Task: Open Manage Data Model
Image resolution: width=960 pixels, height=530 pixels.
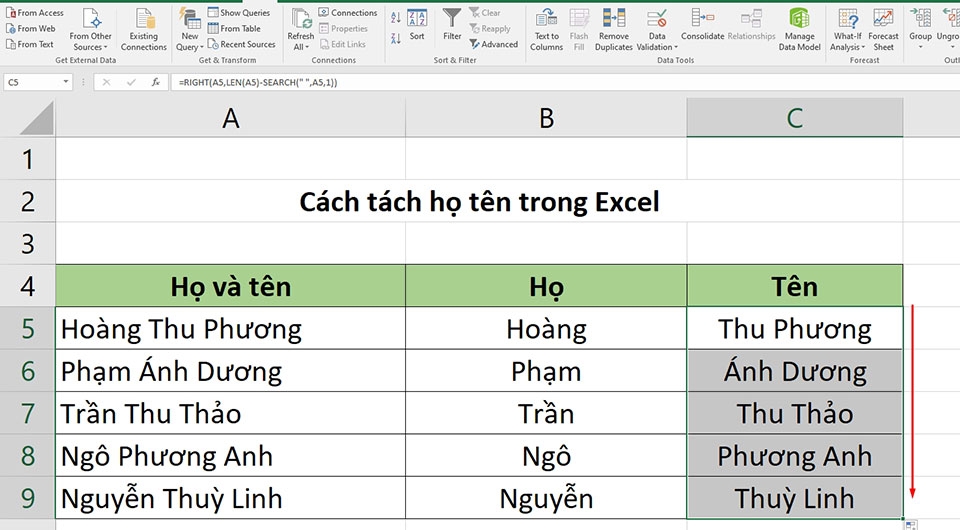Action: click(x=799, y=29)
